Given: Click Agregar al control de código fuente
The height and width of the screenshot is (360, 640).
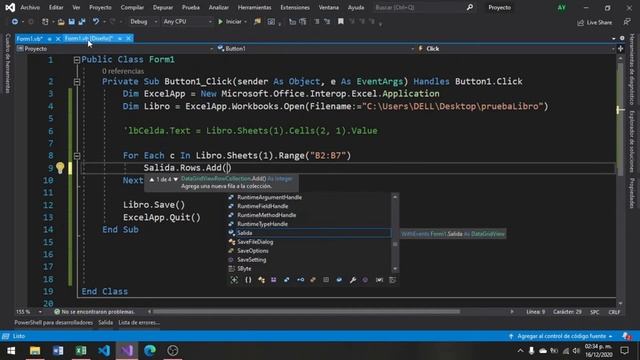Looking at the screenshot, I should (x=561, y=336).
